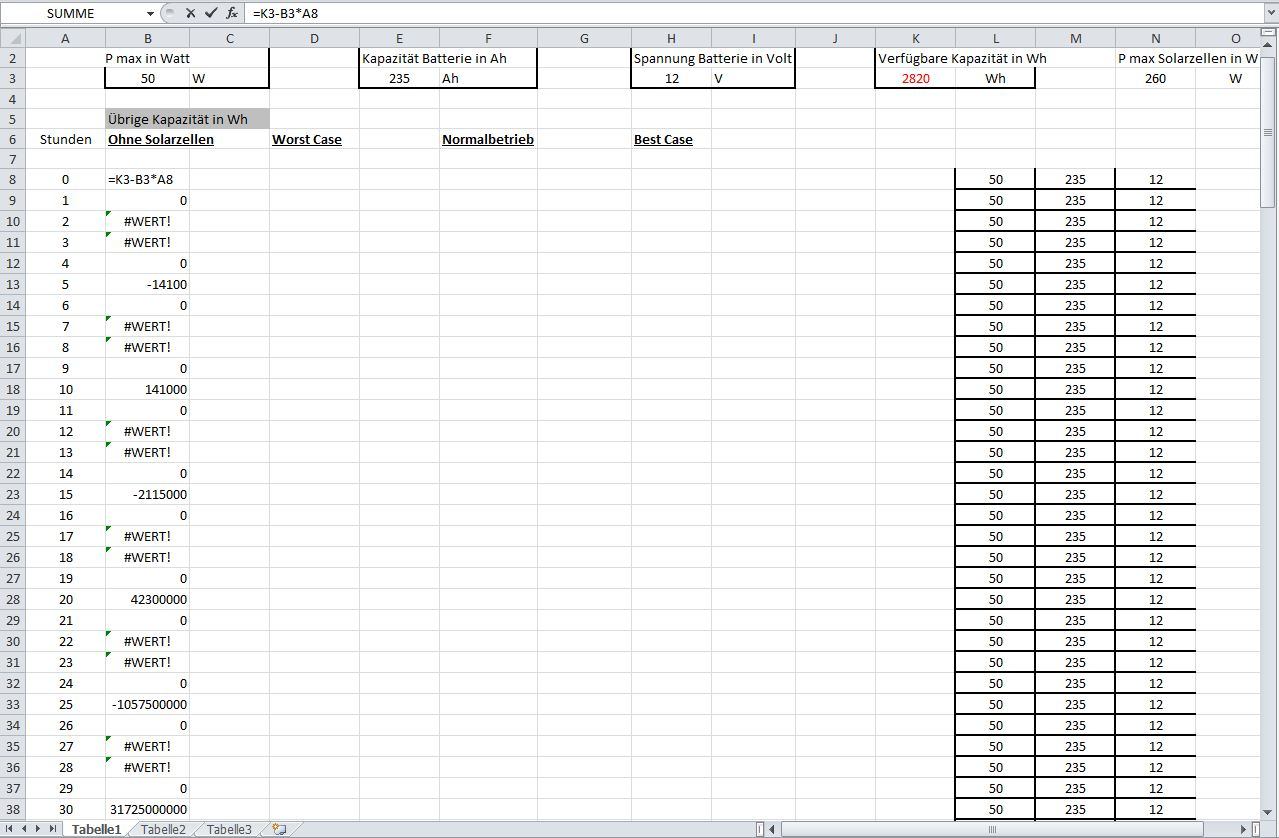Select the cell showing 42300000
Screen dimensions: 1279x838
[147, 599]
